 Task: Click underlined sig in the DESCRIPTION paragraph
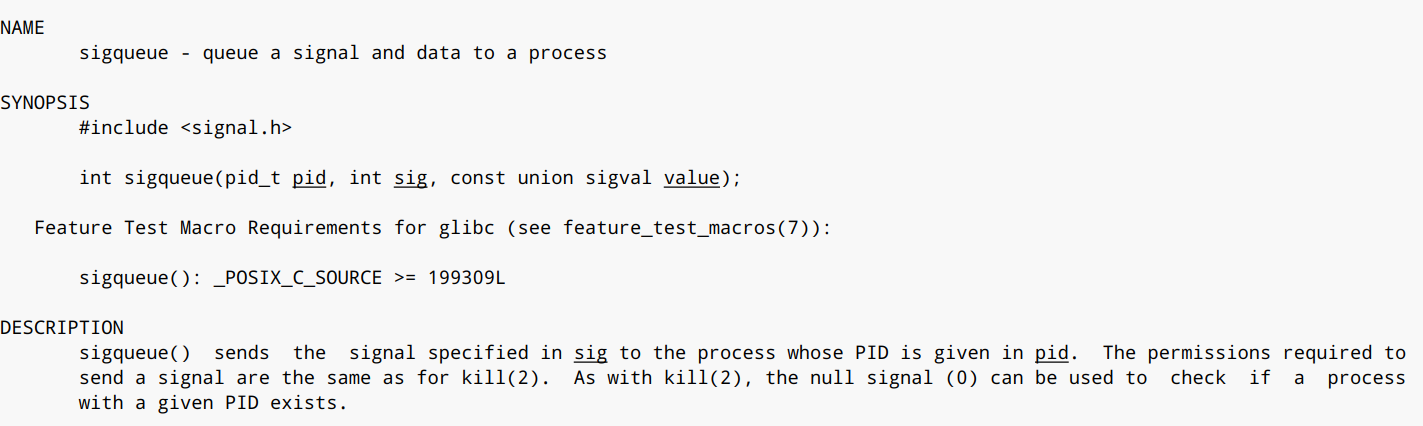pyautogui.click(x=590, y=353)
